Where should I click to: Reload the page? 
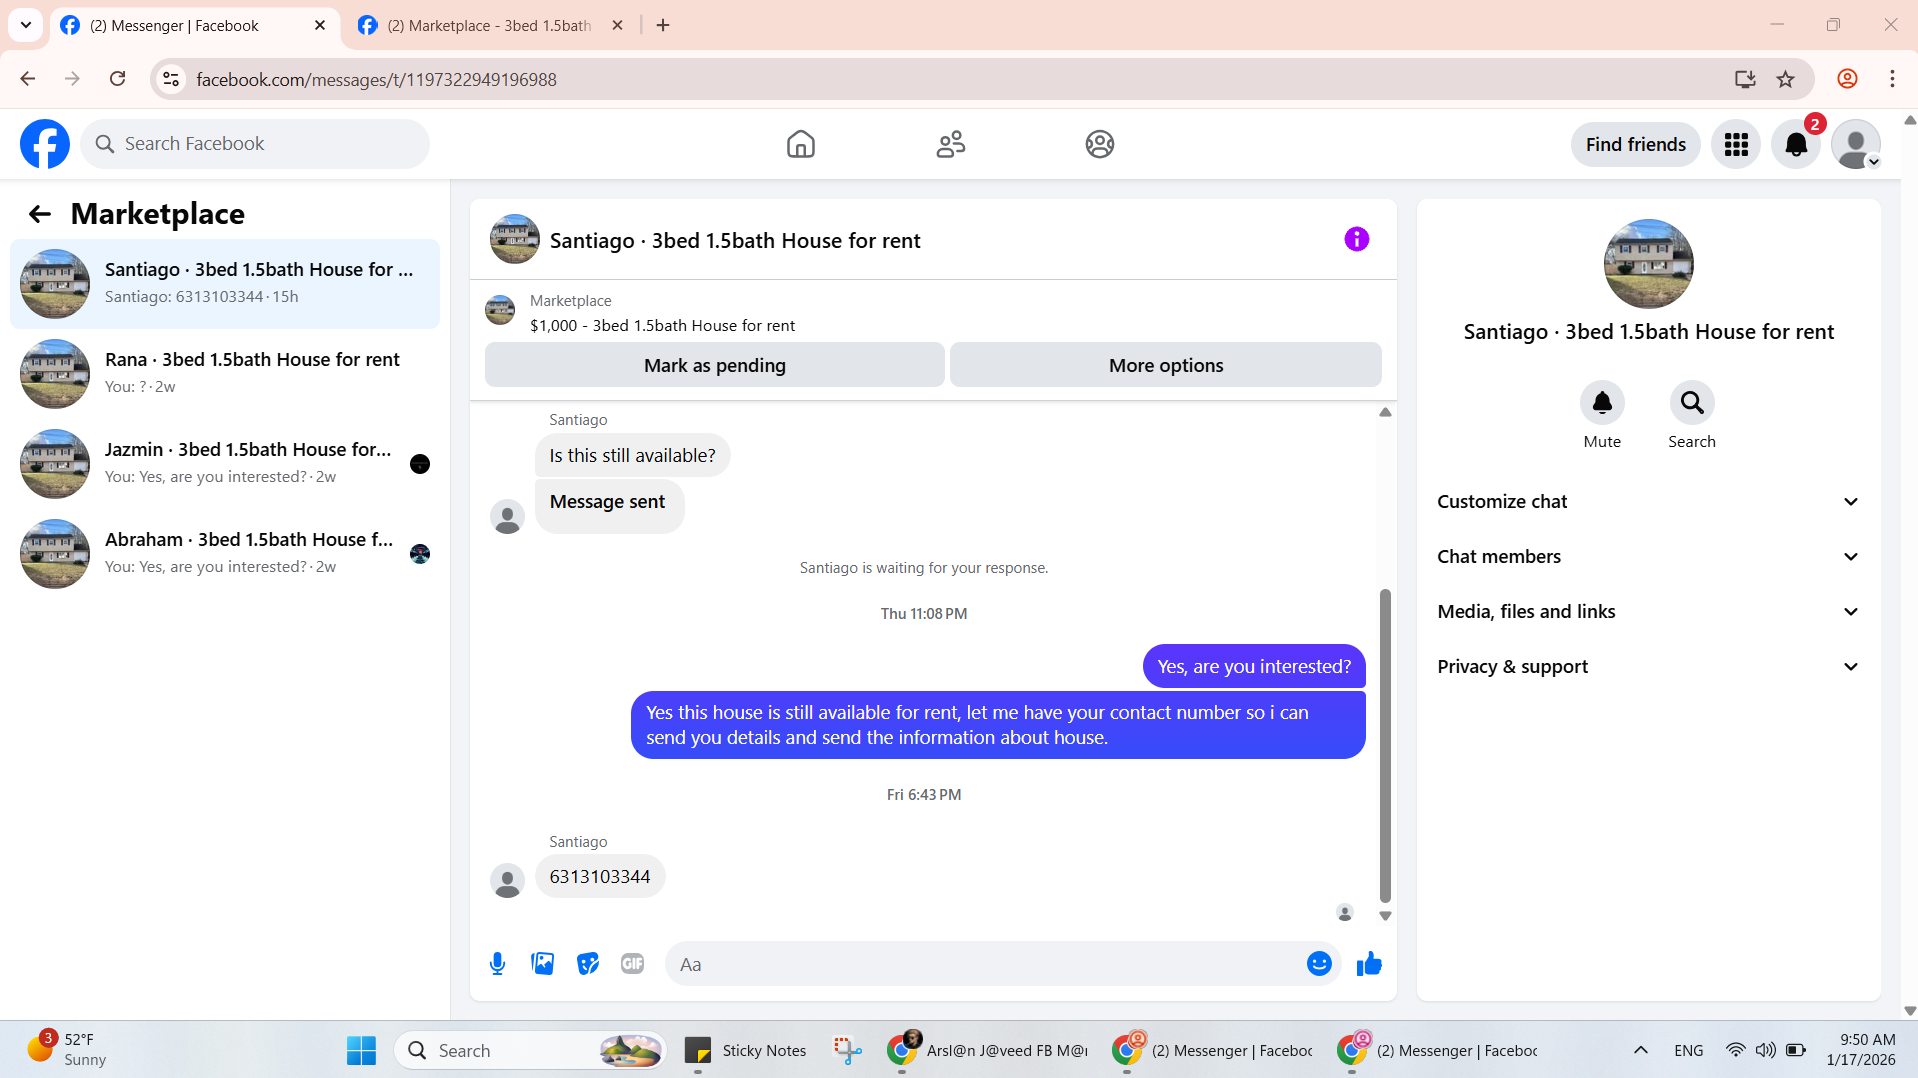point(118,79)
